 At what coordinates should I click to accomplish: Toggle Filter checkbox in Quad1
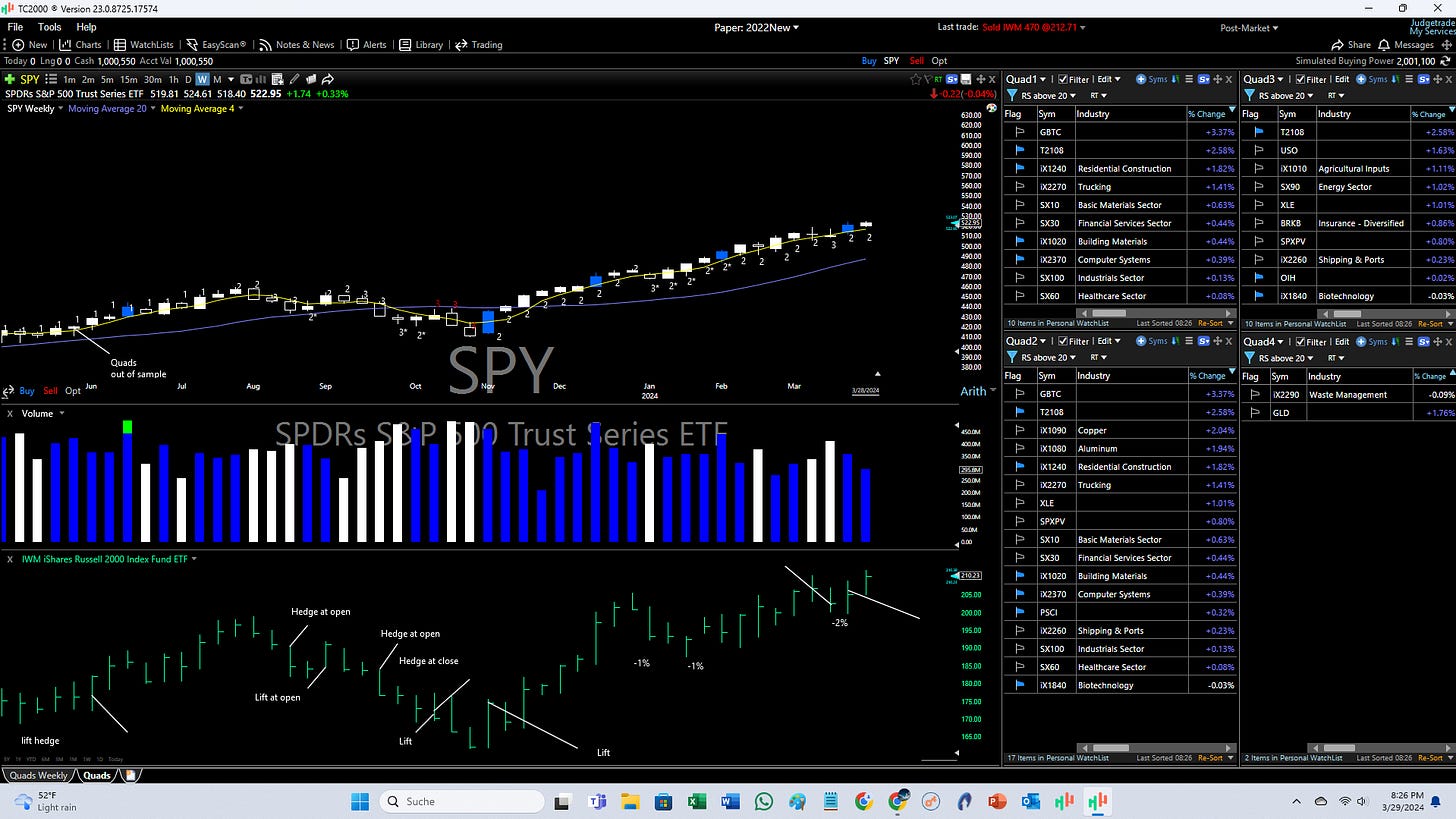tap(1063, 79)
